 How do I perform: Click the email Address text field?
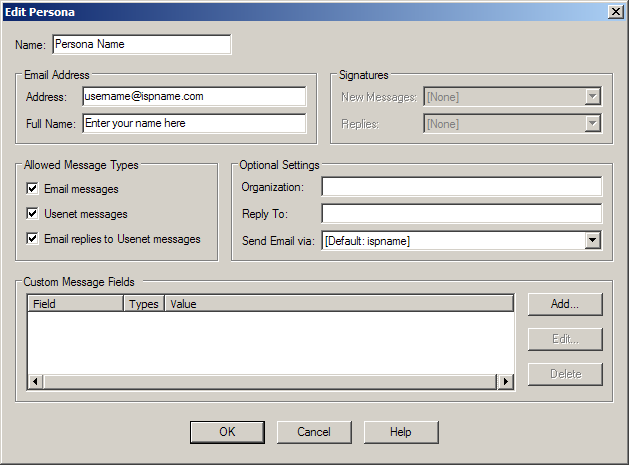194,97
